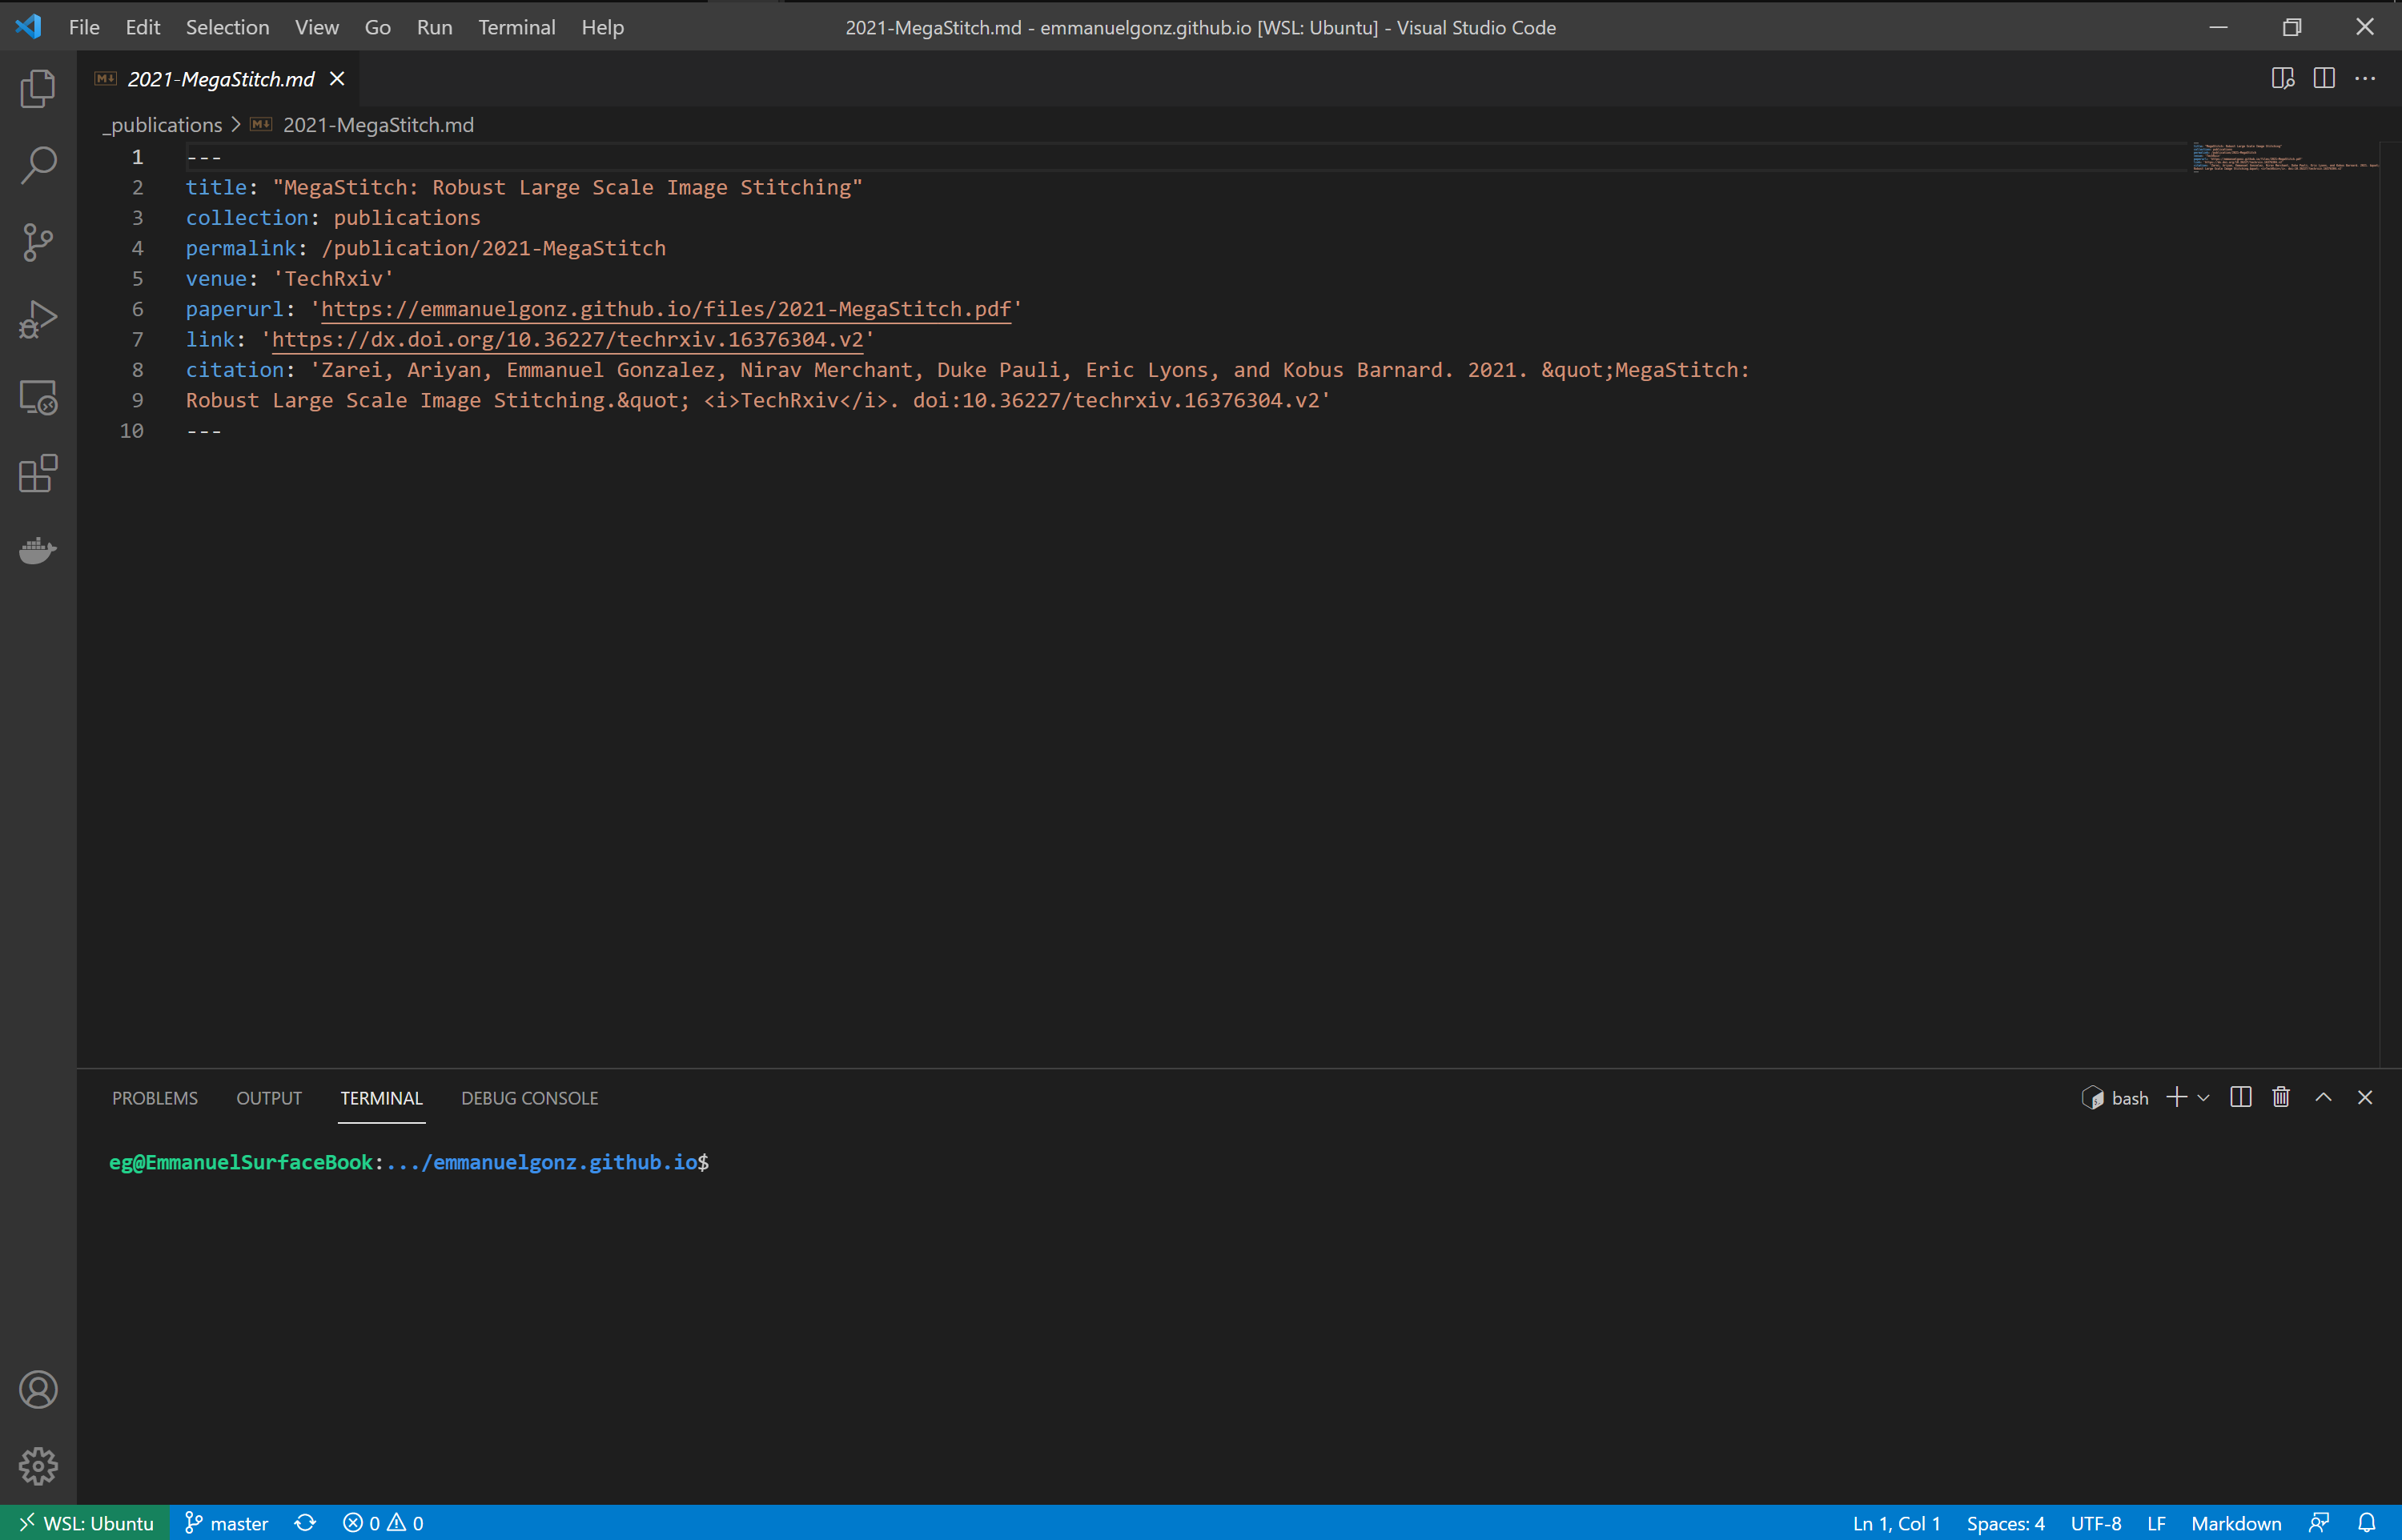Open the Search view icon
Screen dimensions: 2402x1540
point(38,165)
